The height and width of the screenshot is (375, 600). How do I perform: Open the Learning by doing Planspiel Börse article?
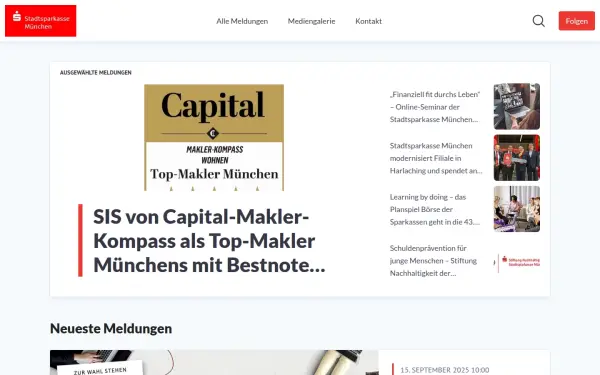(435, 209)
